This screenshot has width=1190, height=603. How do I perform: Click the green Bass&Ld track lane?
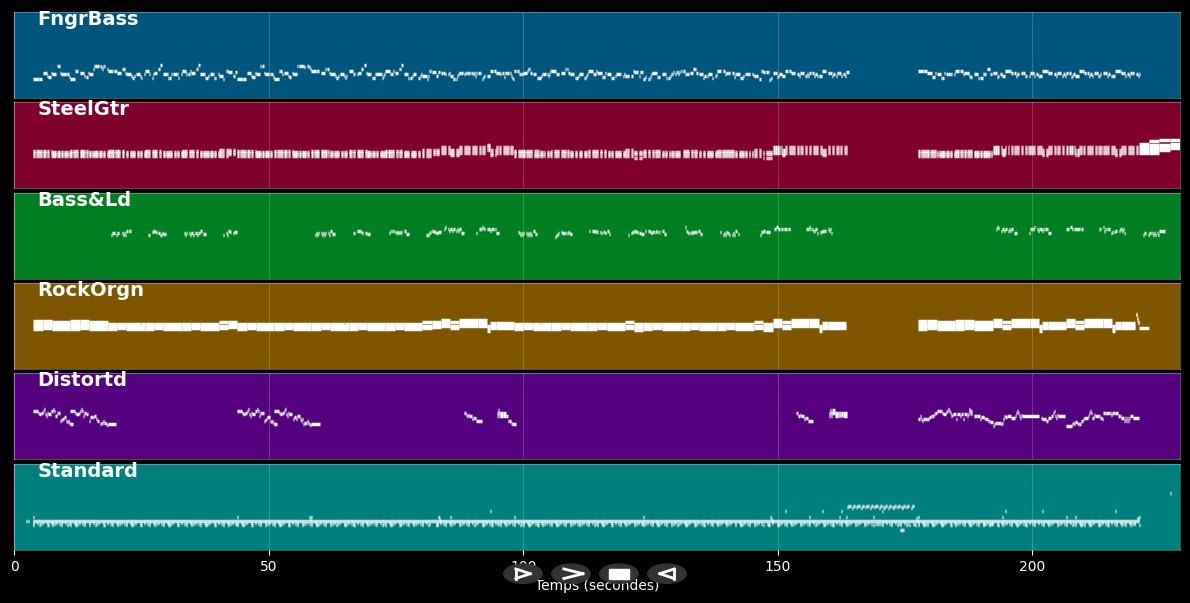tap(600, 258)
